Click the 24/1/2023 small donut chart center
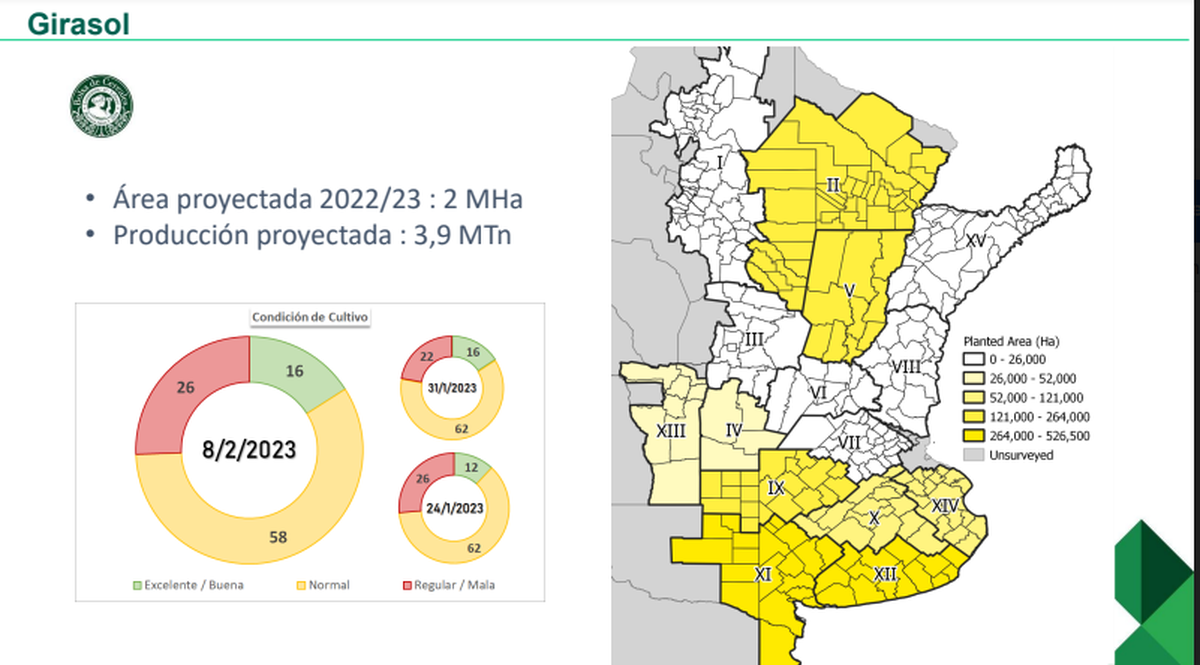This screenshot has height=665, width=1200. [452, 508]
